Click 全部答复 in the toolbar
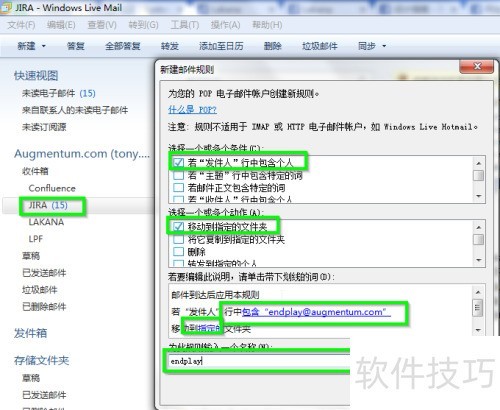 tap(123, 46)
